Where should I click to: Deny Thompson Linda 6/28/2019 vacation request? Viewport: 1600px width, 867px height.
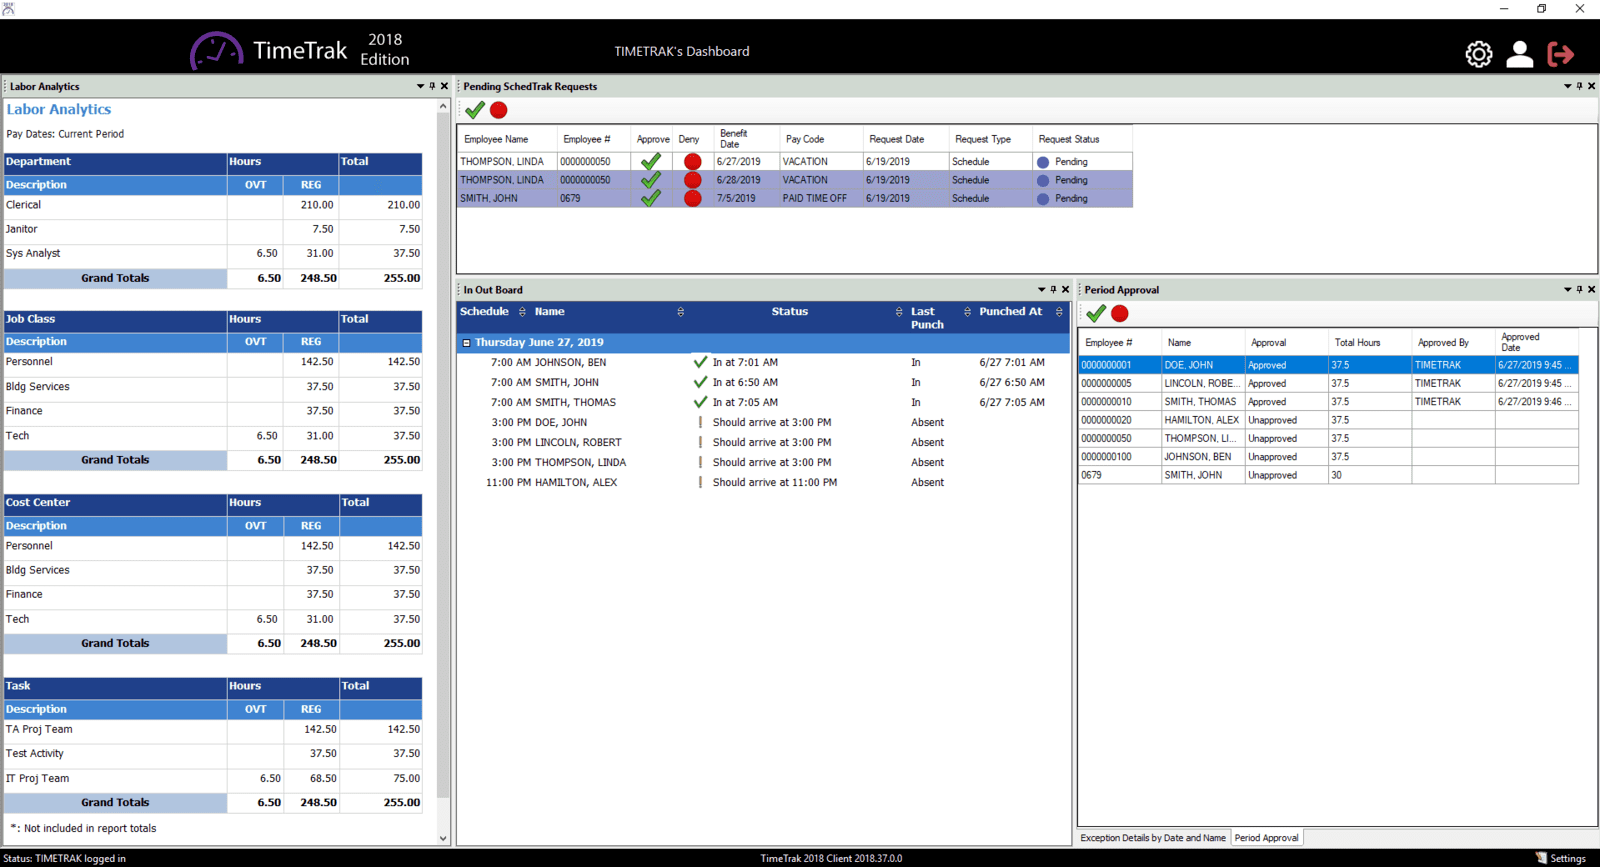tap(692, 180)
